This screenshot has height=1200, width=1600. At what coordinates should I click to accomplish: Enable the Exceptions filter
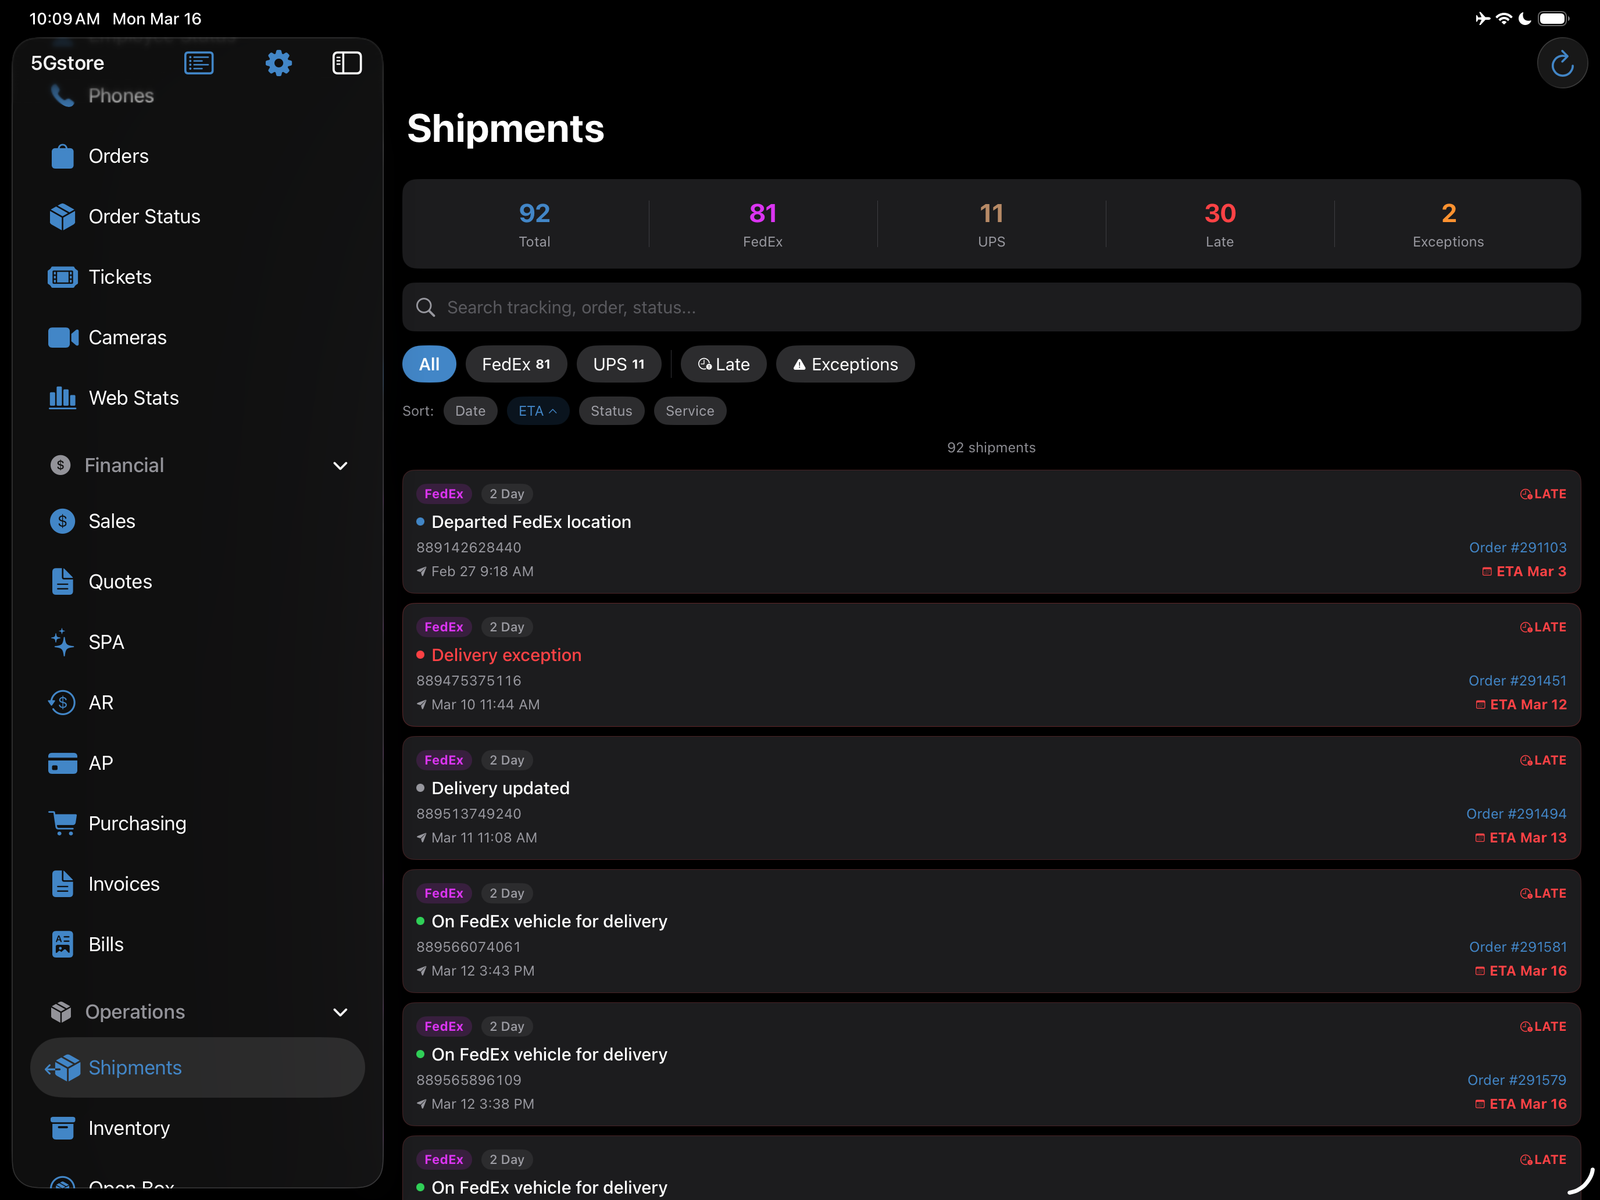coord(845,364)
